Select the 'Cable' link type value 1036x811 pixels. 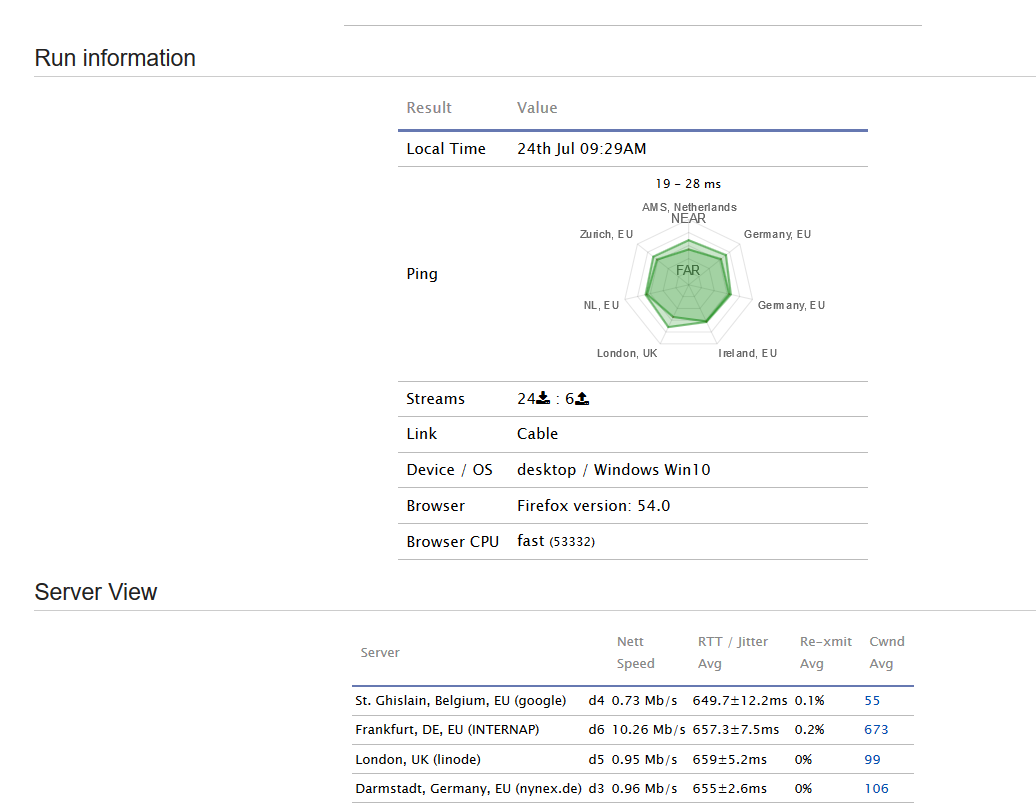[537, 434]
